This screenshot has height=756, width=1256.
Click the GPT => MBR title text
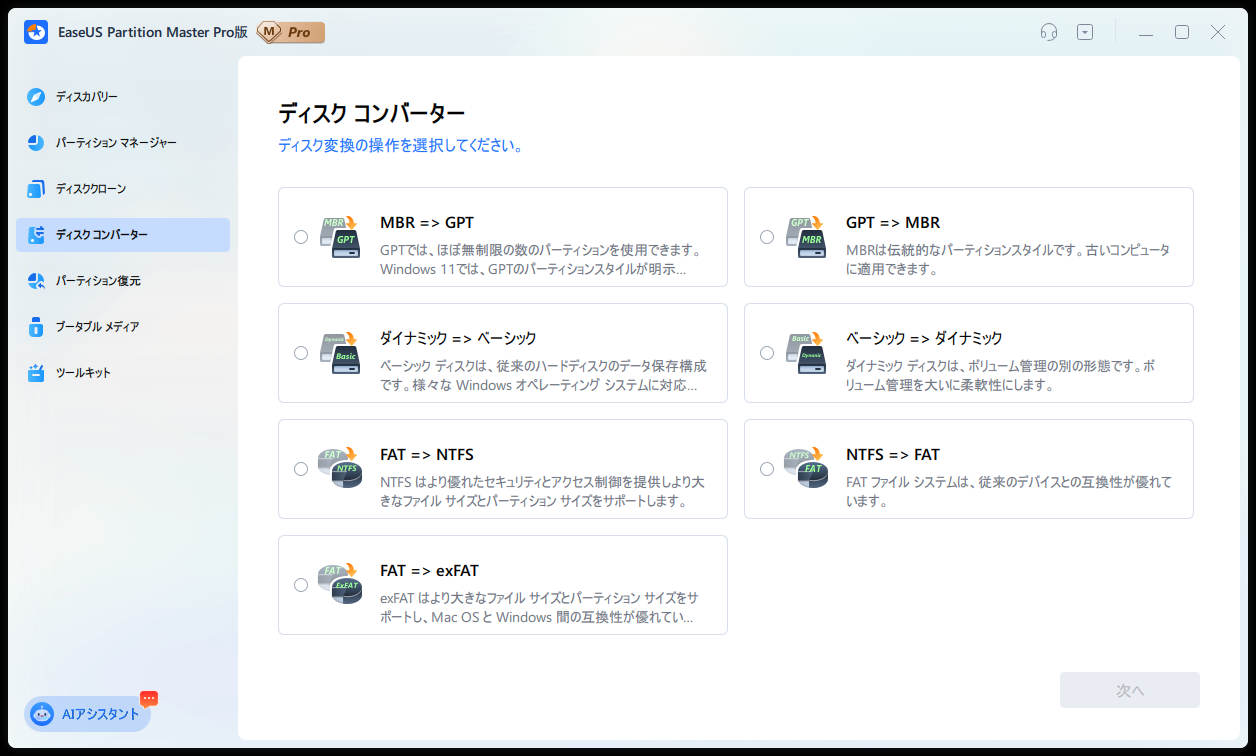(x=893, y=222)
